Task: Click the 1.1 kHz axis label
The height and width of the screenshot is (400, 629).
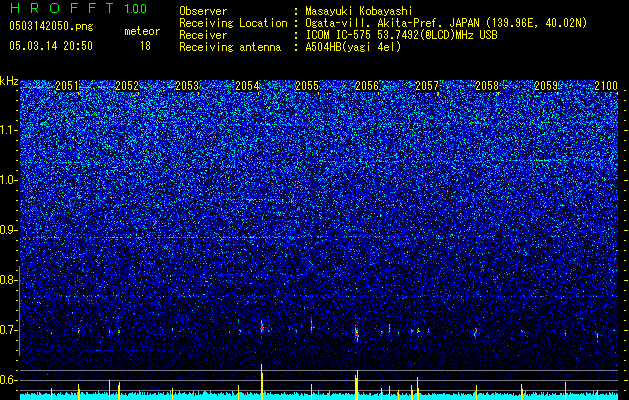Action: click(x=9, y=130)
